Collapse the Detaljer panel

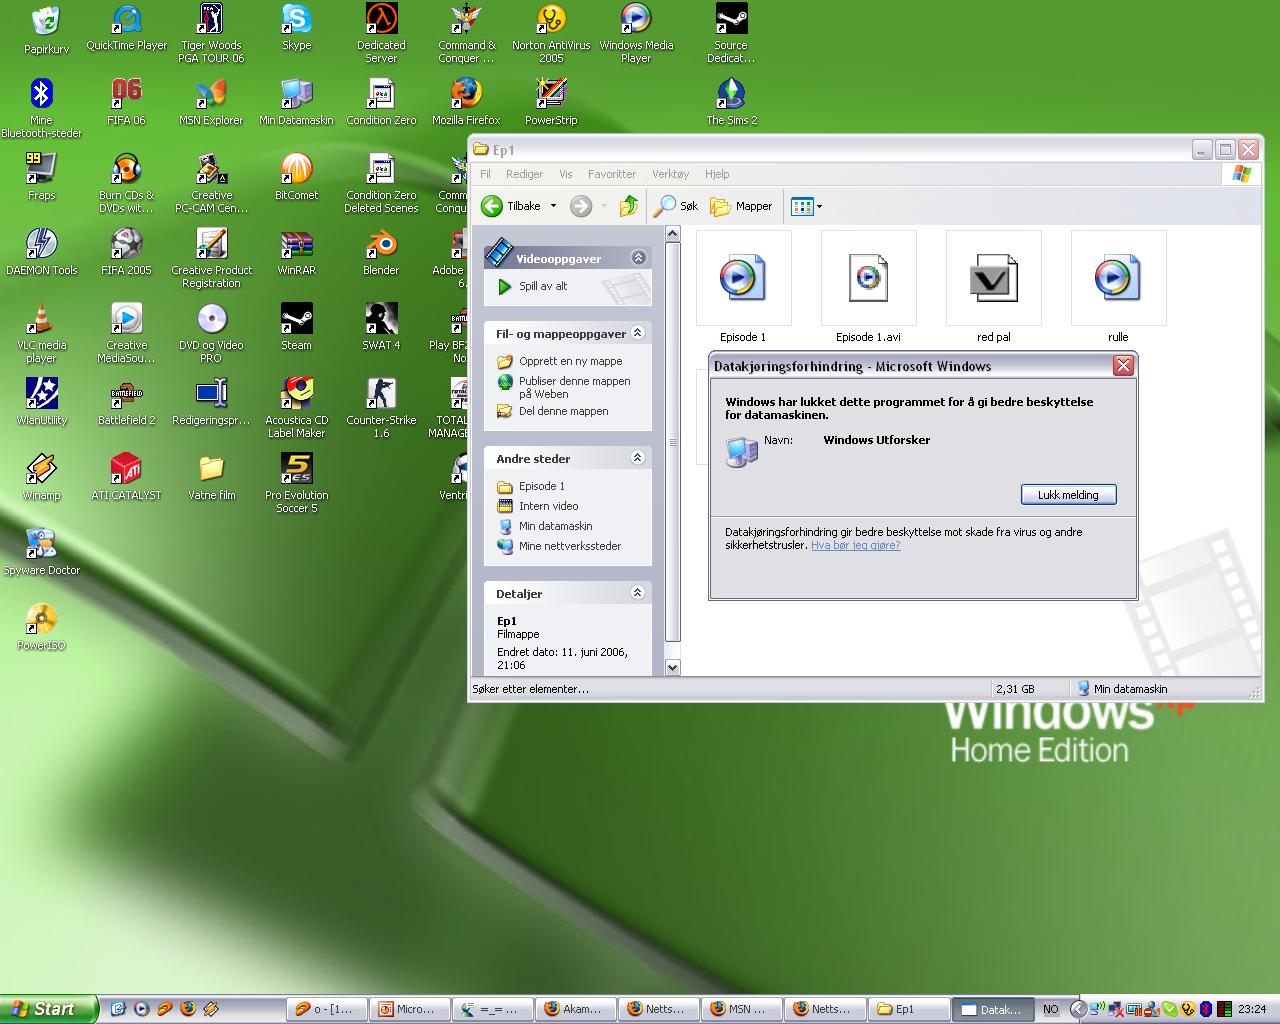click(638, 593)
